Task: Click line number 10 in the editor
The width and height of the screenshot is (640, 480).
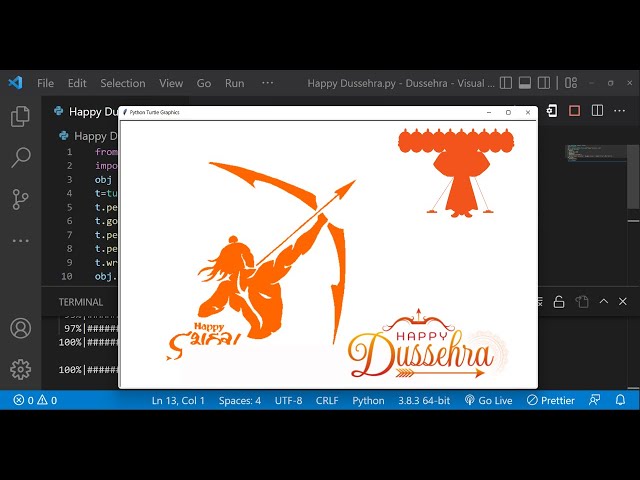Action: click(67, 276)
